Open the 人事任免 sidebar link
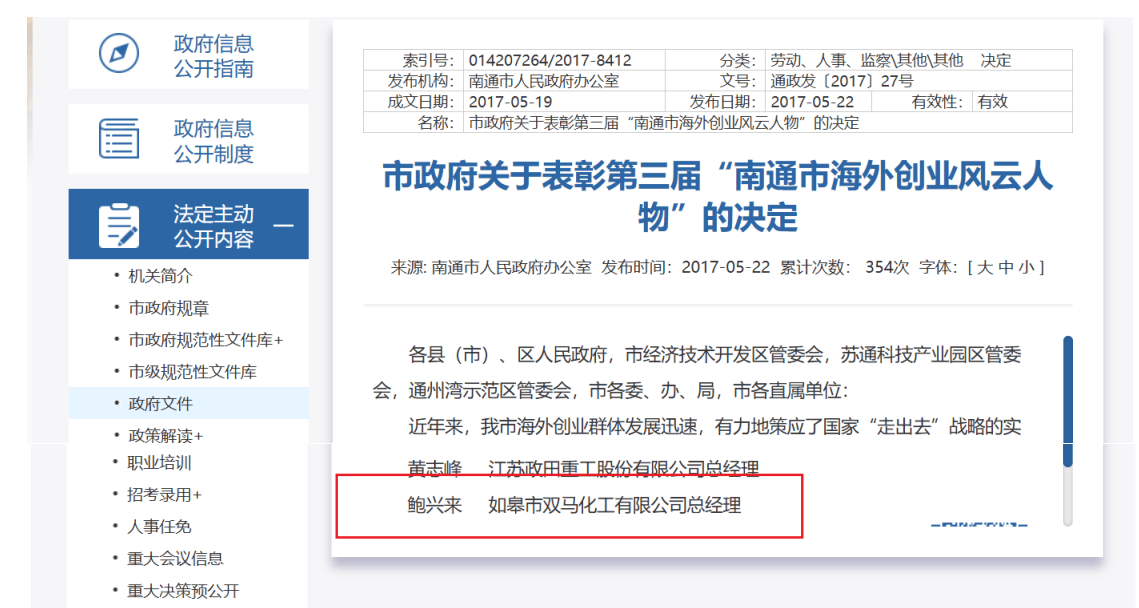This screenshot has width=1139, height=608. coord(159,526)
